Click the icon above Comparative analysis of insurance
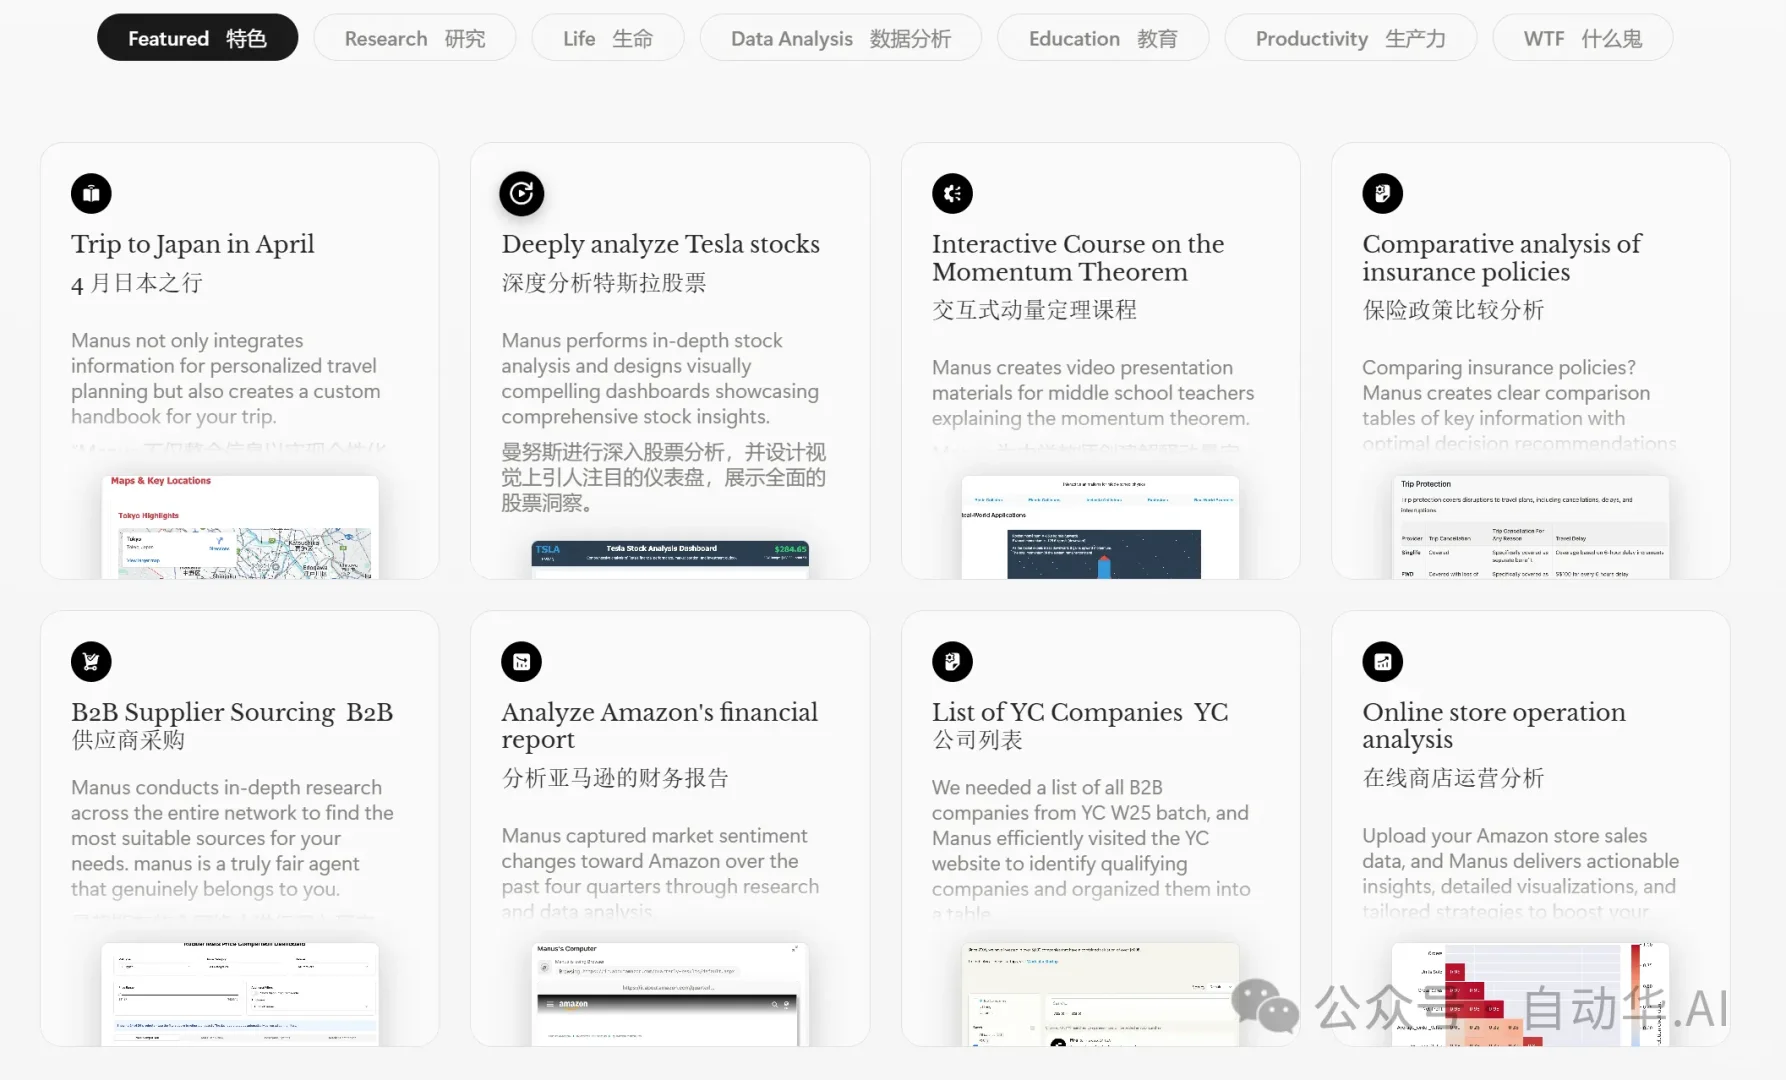Image resolution: width=1786 pixels, height=1080 pixels. click(1382, 194)
